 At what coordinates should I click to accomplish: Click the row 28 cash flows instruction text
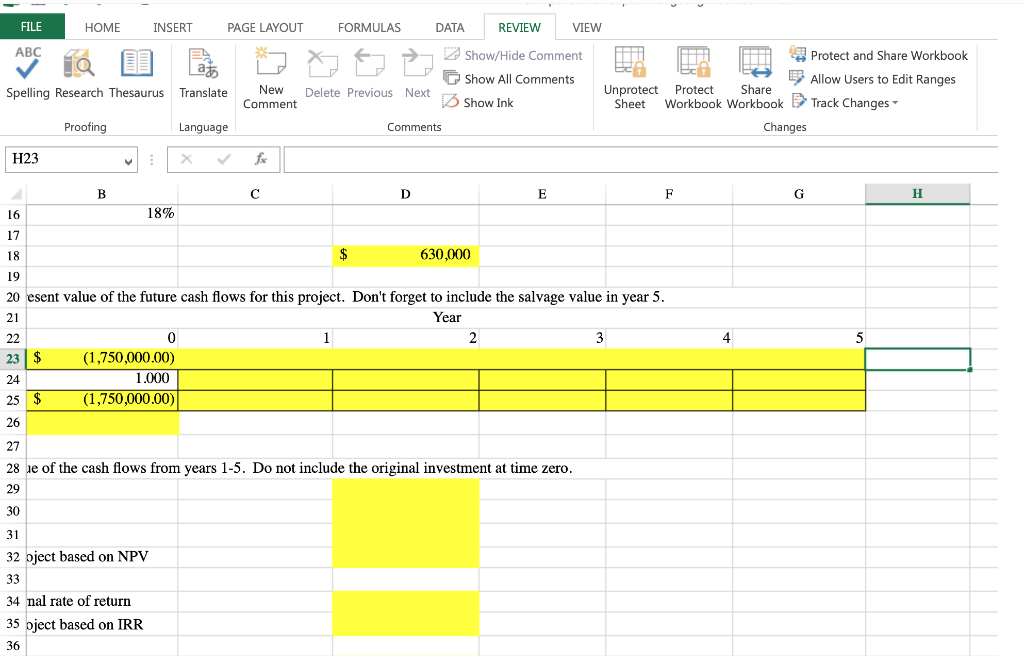[x=300, y=468]
